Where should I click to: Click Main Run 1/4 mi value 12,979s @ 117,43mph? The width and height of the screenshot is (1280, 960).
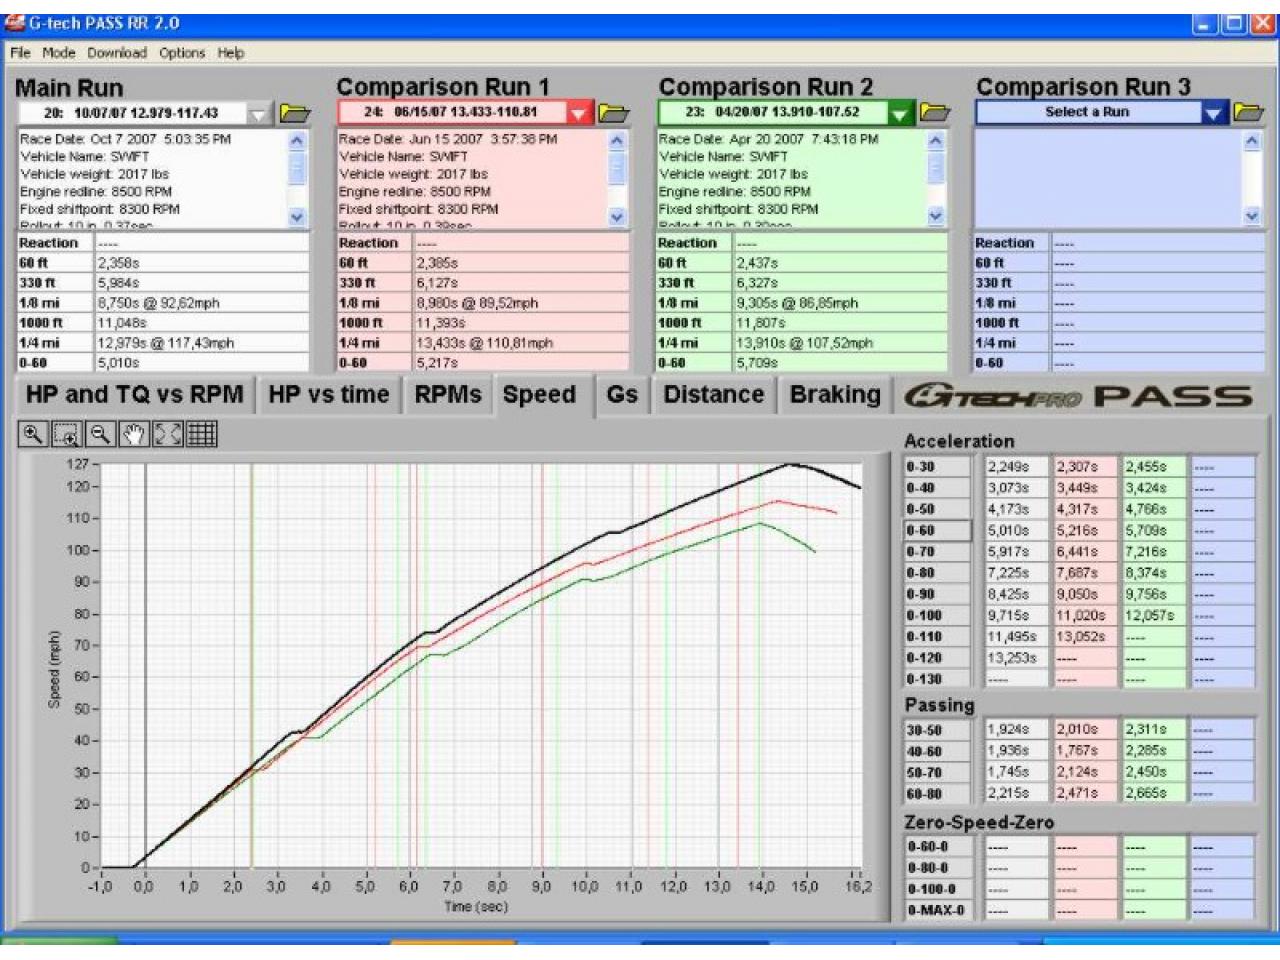[x=202, y=343]
